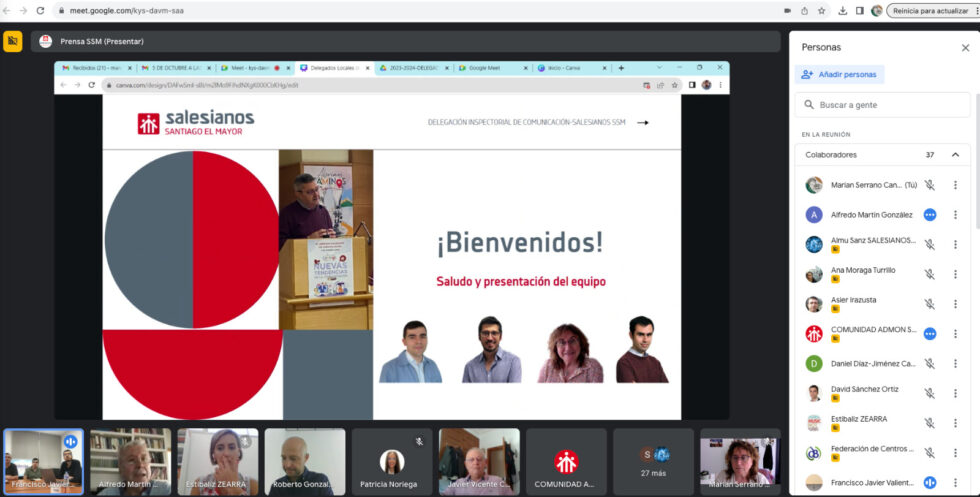
Task: Click the Añadir personas button
Action: (840, 74)
